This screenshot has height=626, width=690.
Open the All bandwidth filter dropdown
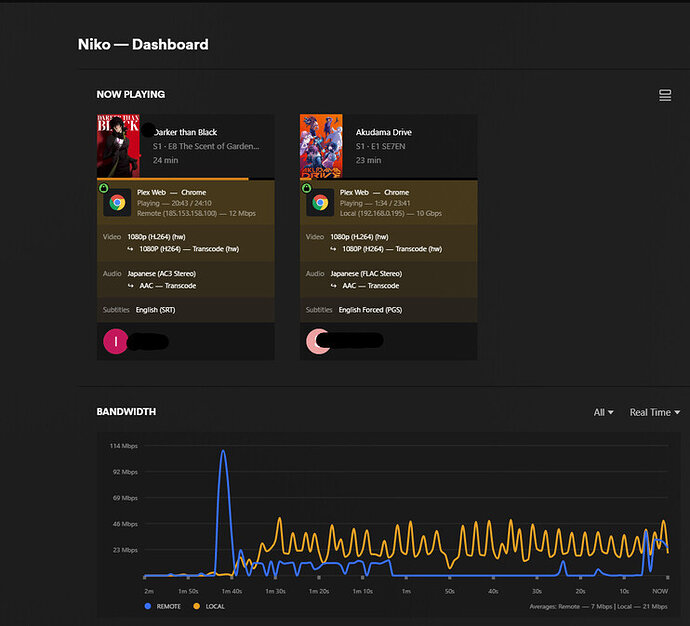coord(603,412)
